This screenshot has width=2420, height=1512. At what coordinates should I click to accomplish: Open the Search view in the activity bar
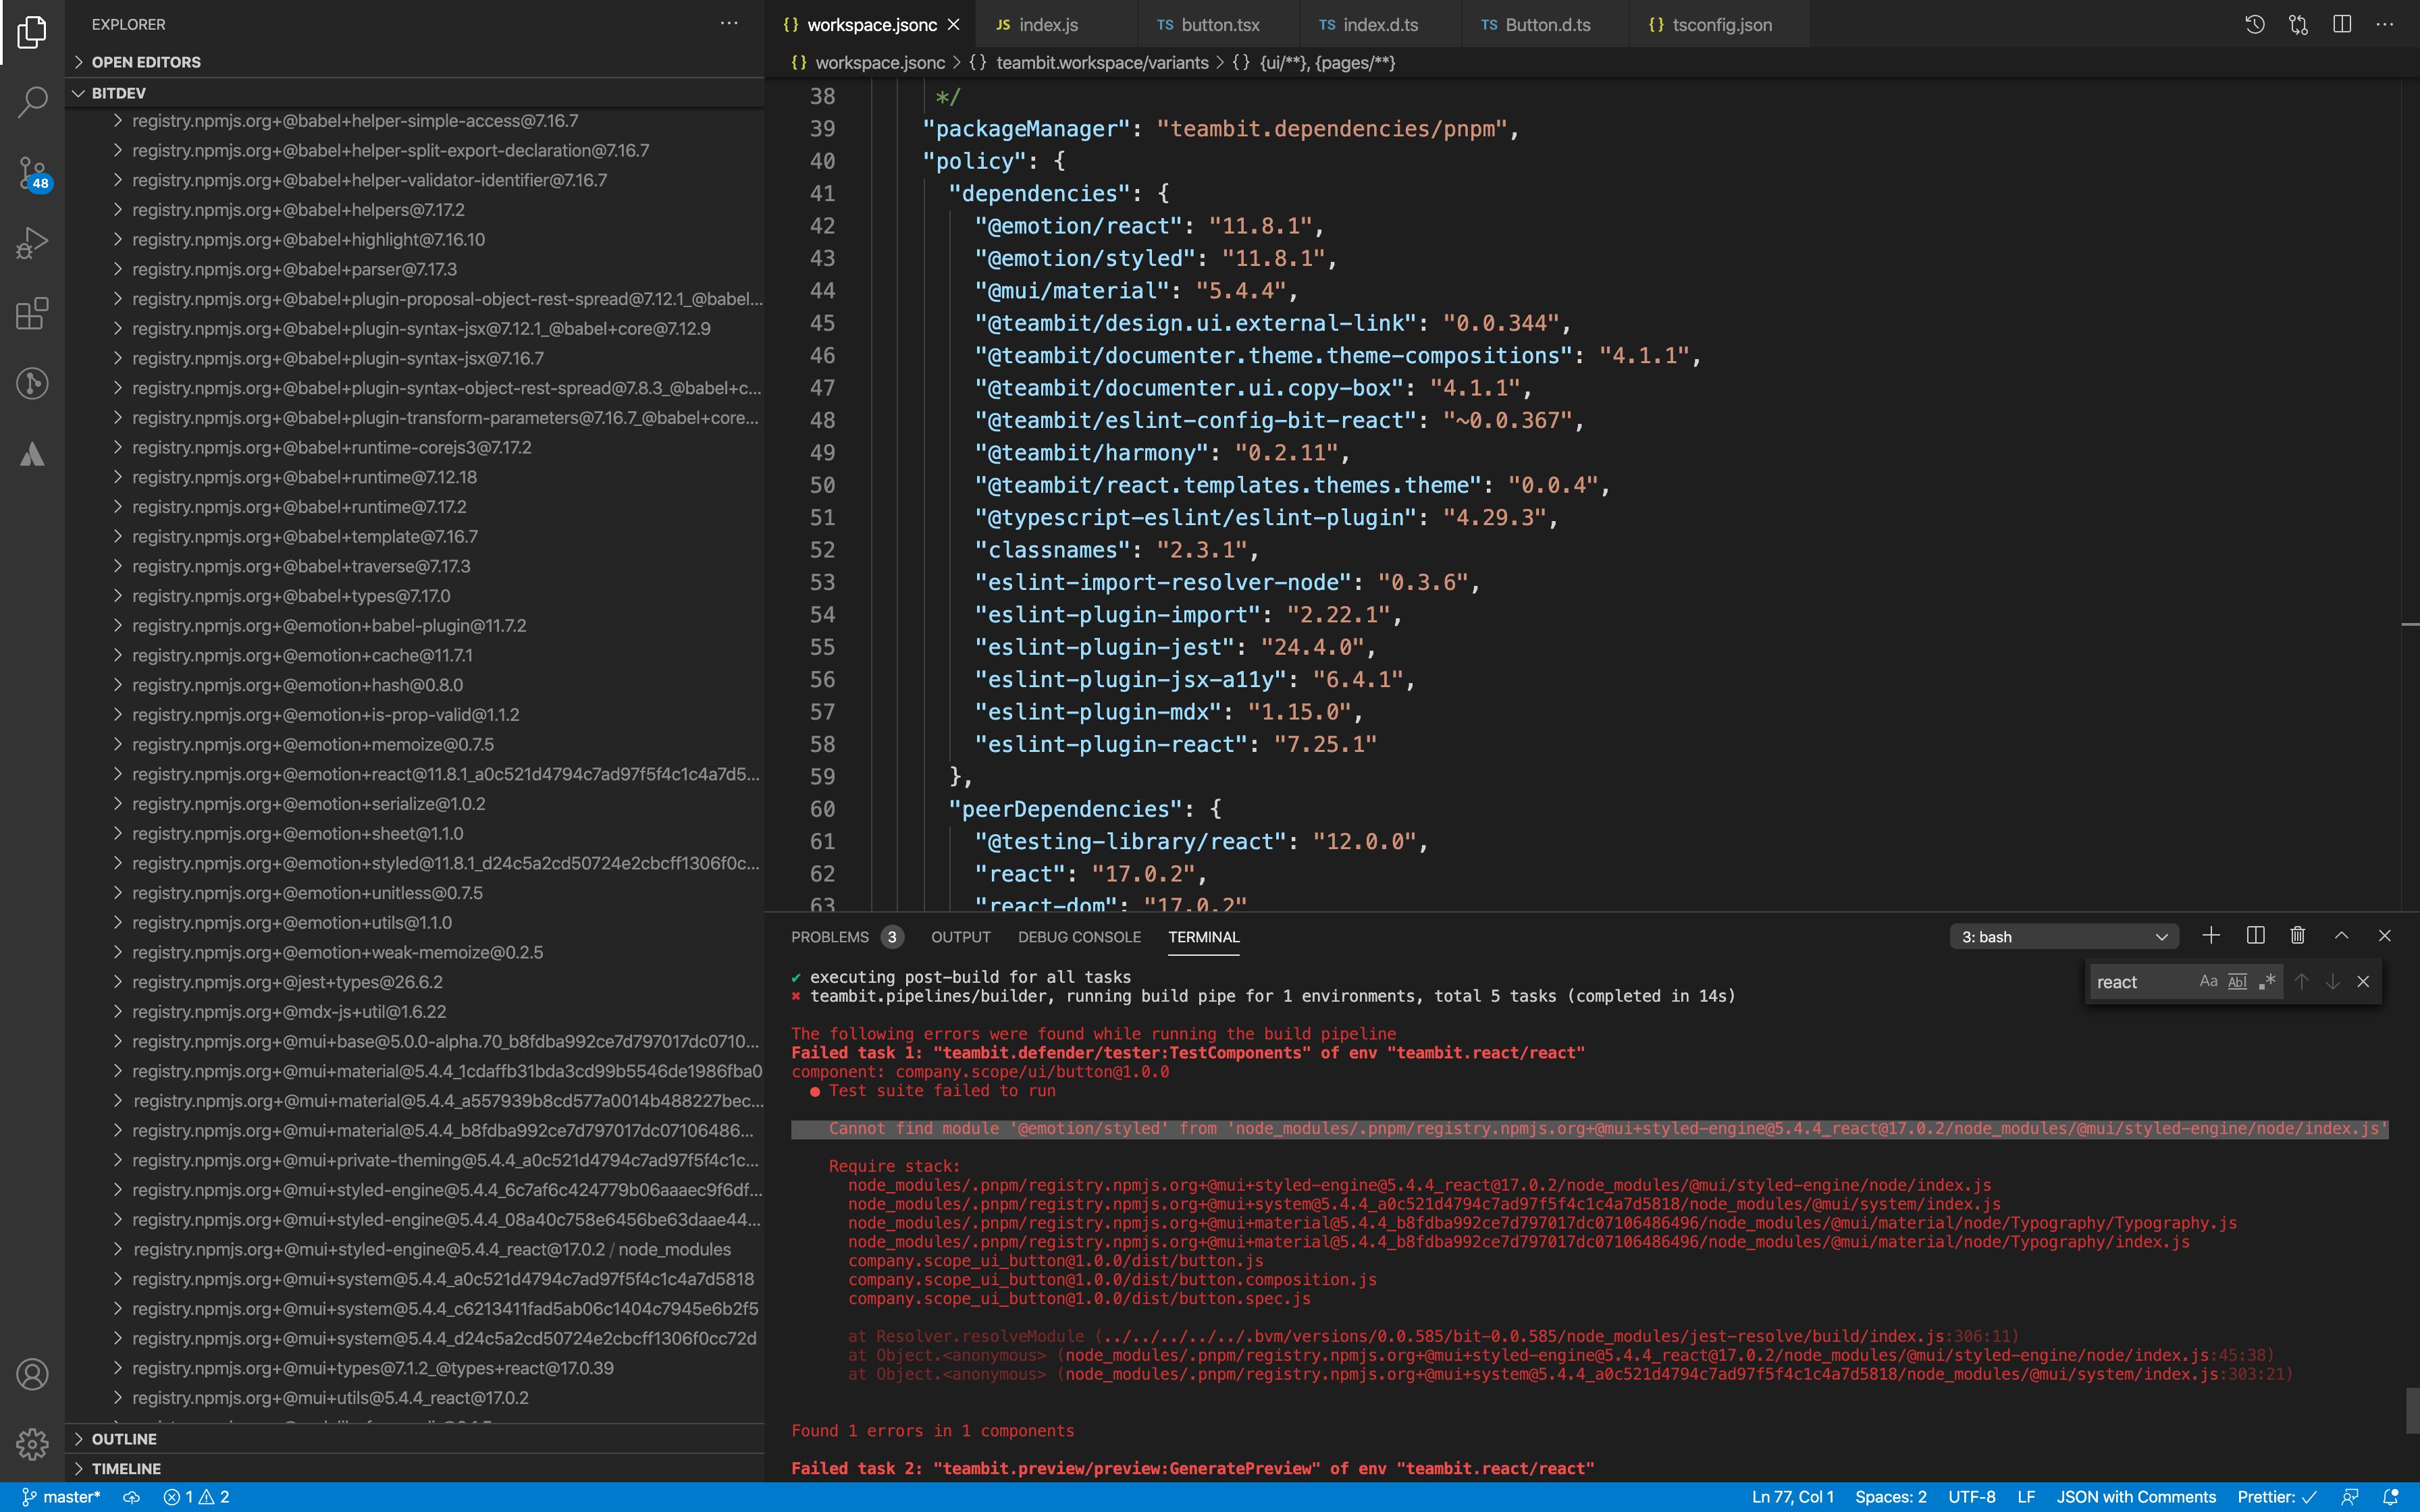(31, 100)
